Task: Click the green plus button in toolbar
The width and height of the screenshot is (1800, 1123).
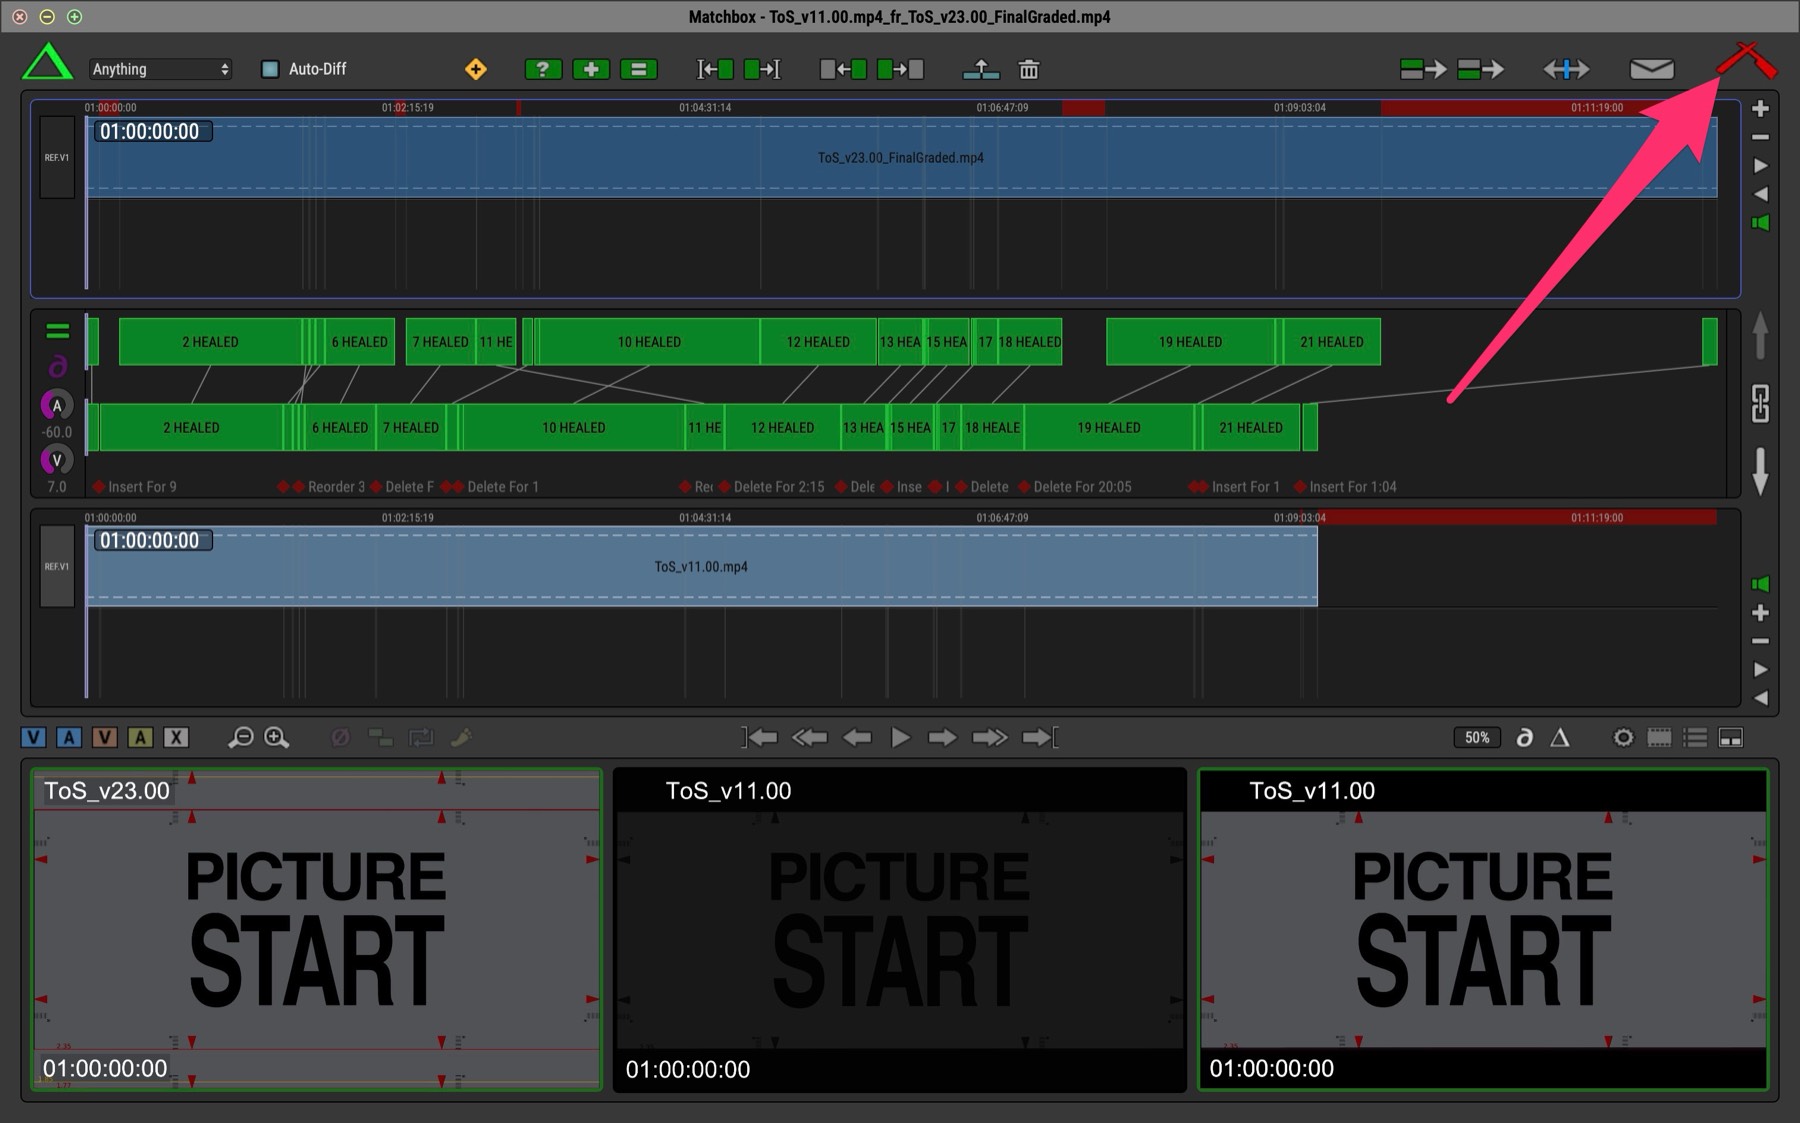Action: [x=591, y=69]
